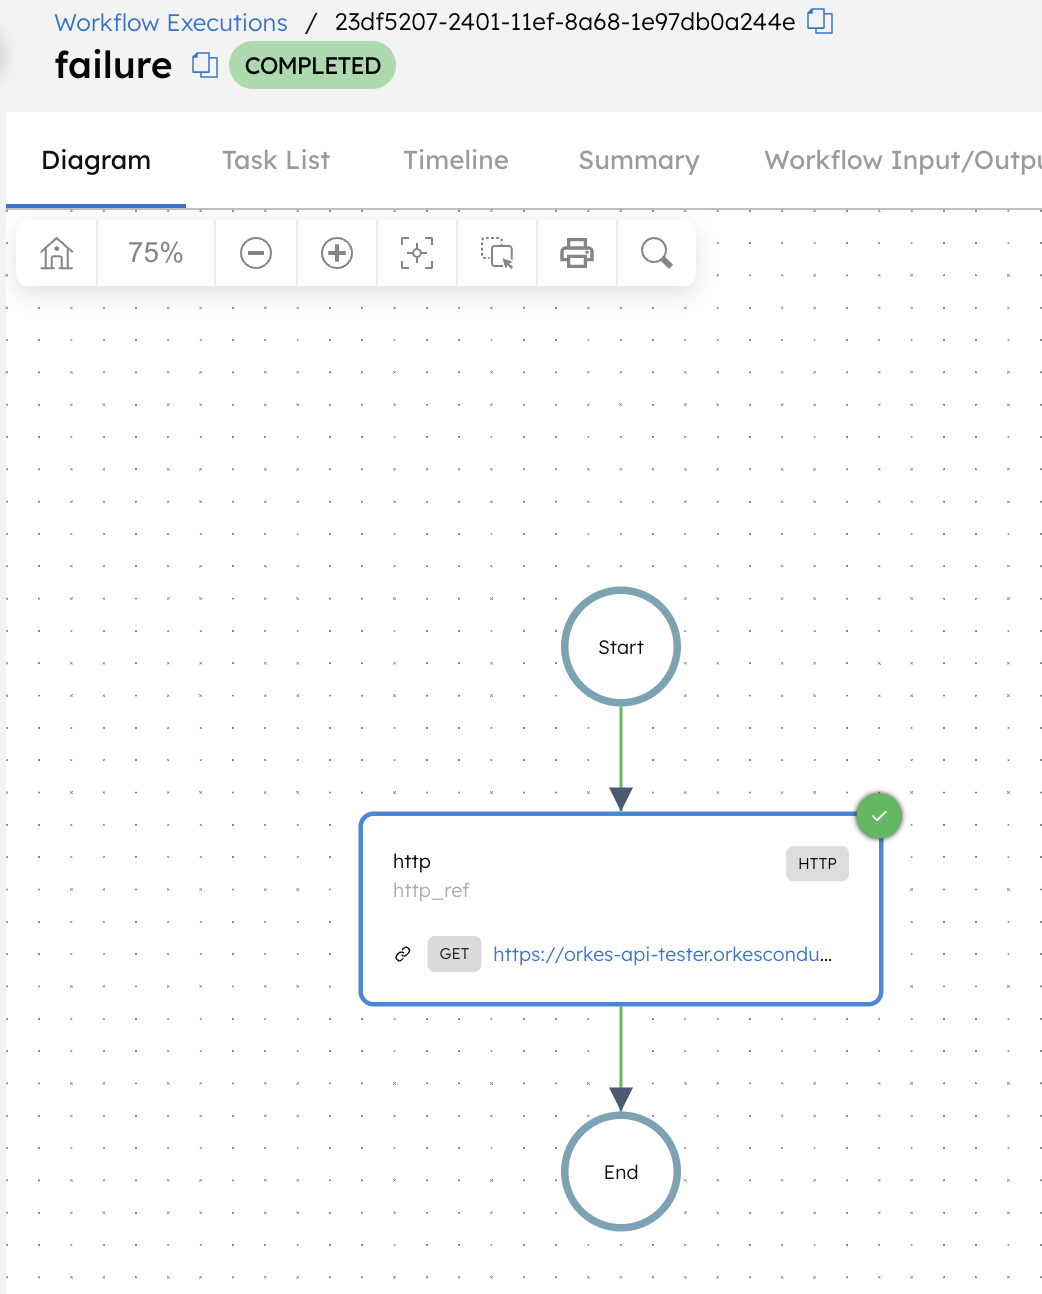Open the Workflow Executions breadcrumb link
Screen dimensions: 1042x1294
pyautogui.click(x=171, y=23)
